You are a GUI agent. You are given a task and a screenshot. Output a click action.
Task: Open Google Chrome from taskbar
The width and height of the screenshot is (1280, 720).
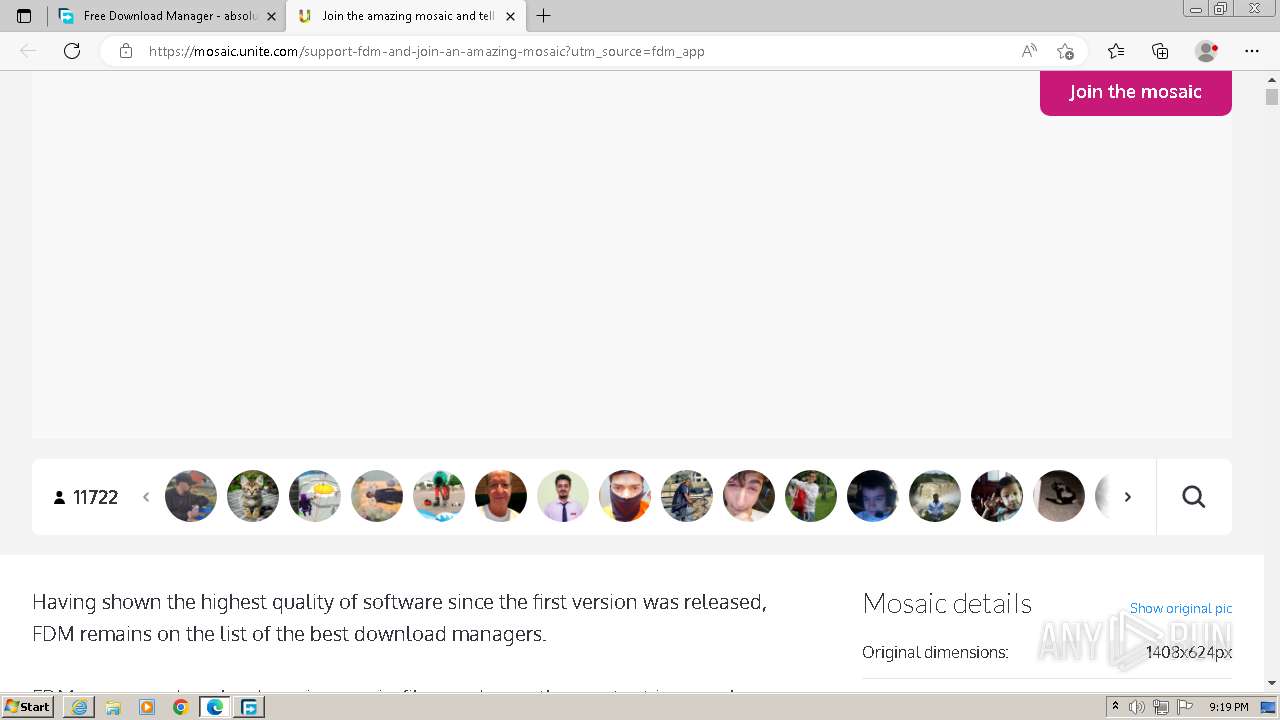(181, 707)
